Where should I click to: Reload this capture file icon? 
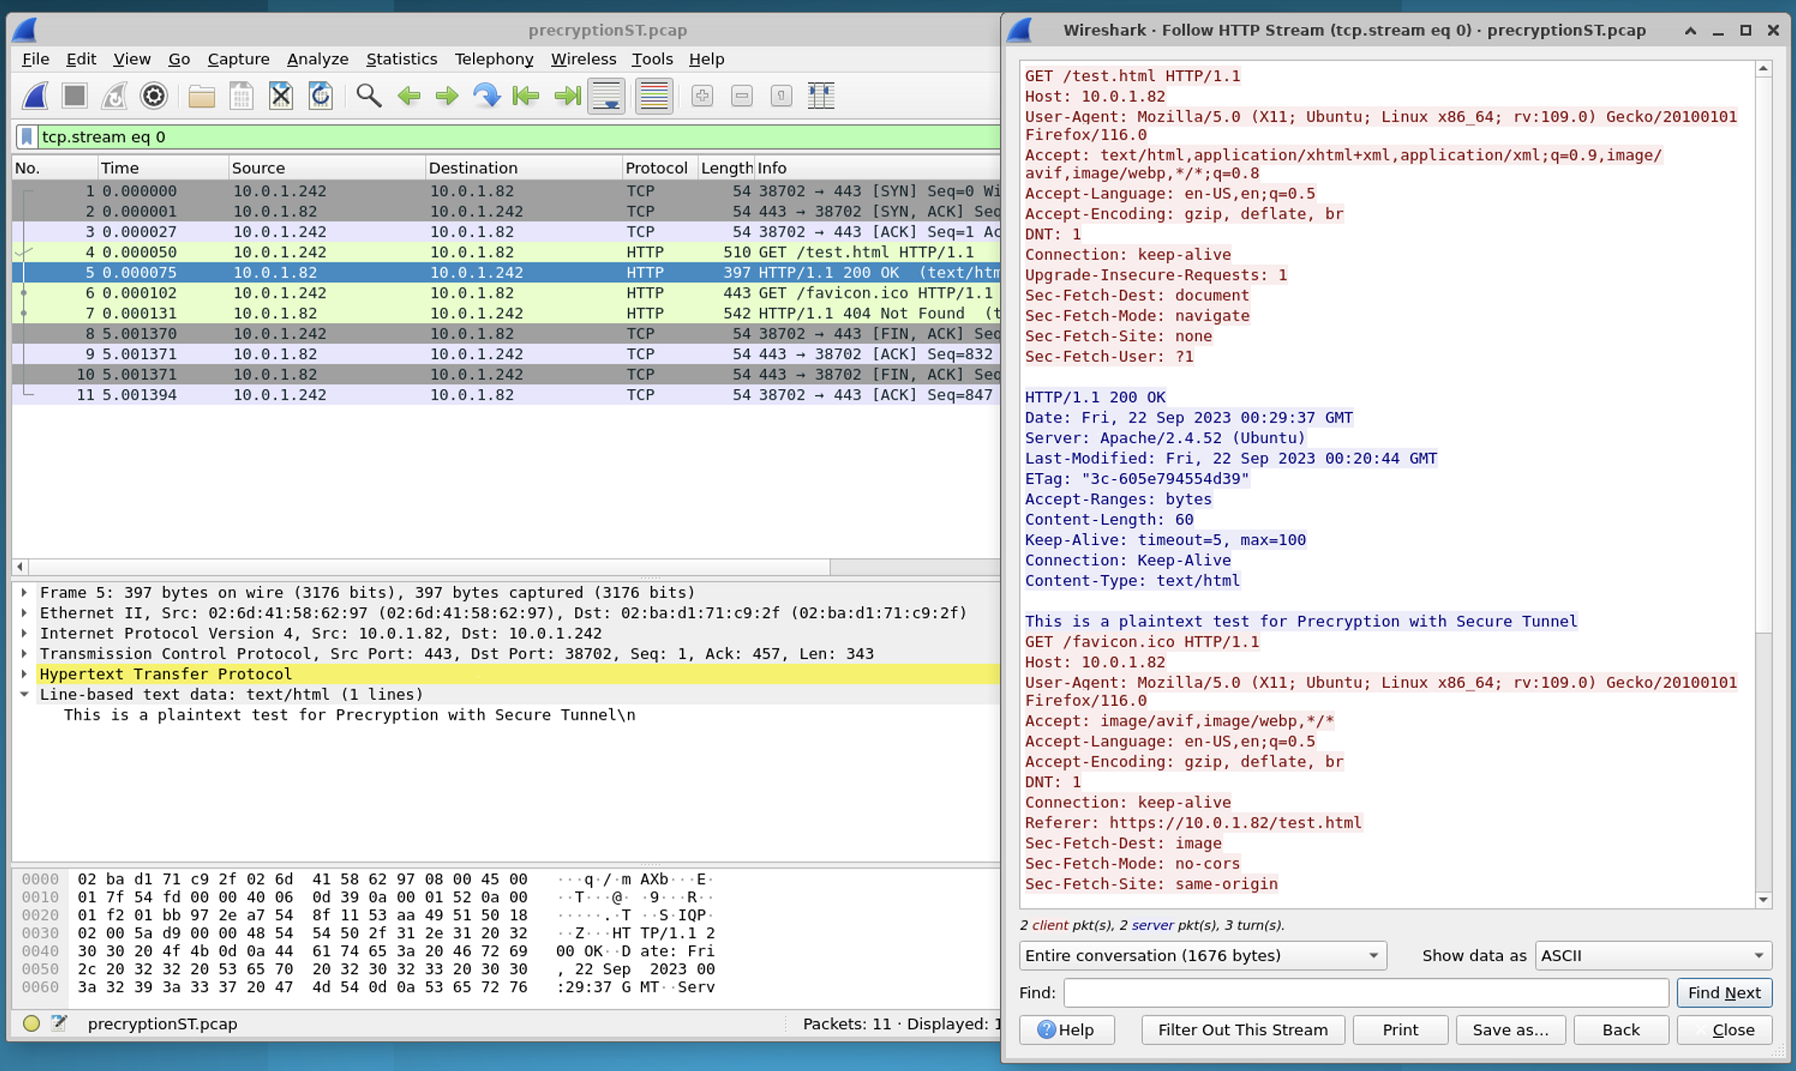320,96
